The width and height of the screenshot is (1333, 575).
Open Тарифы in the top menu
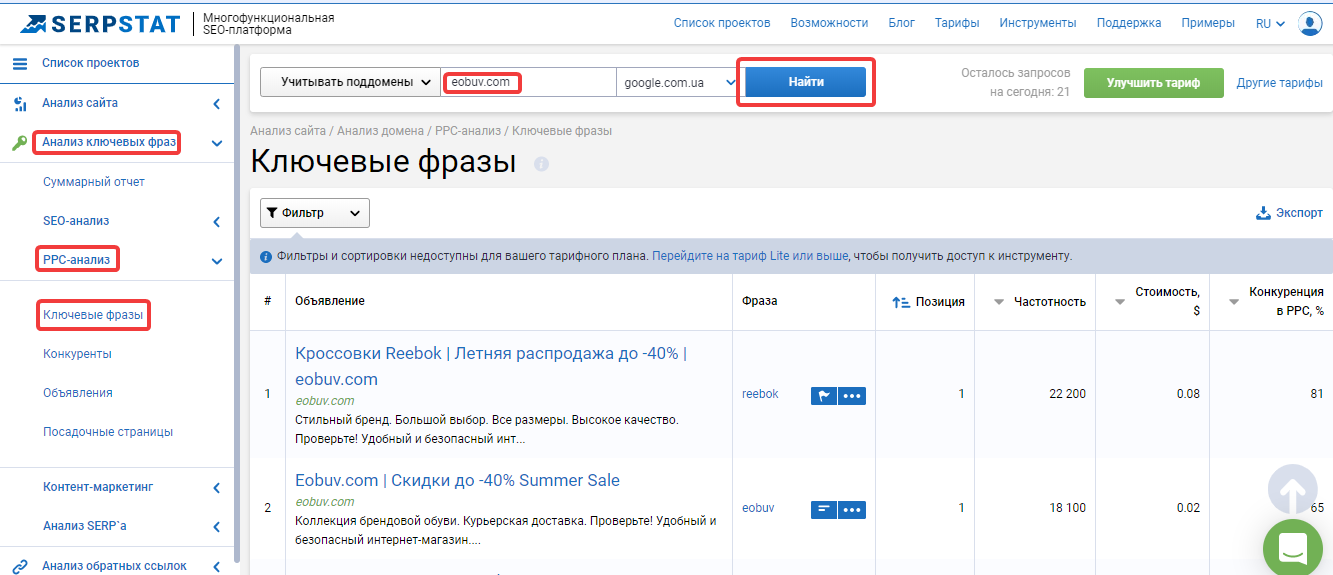point(957,23)
